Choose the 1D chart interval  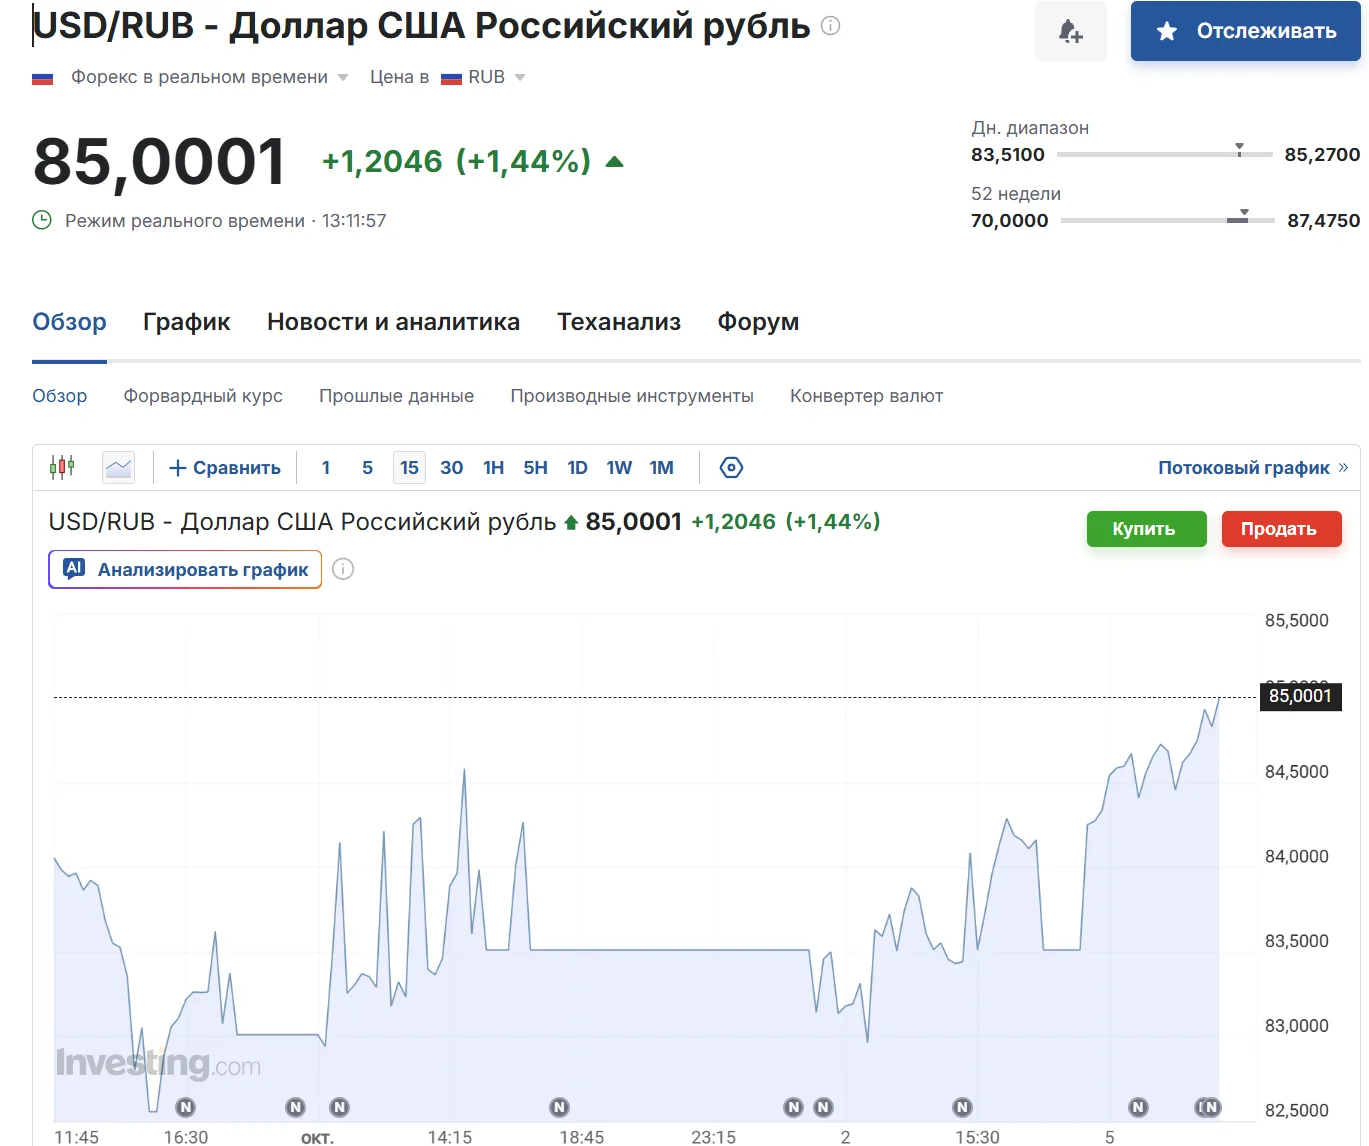tap(577, 468)
